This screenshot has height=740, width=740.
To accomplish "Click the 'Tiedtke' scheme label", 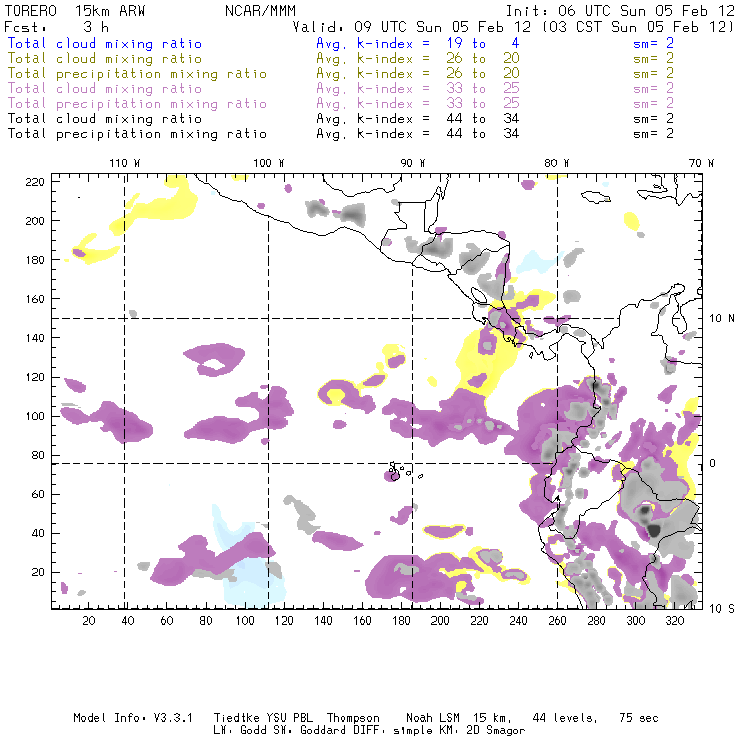I will (x=236, y=718).
